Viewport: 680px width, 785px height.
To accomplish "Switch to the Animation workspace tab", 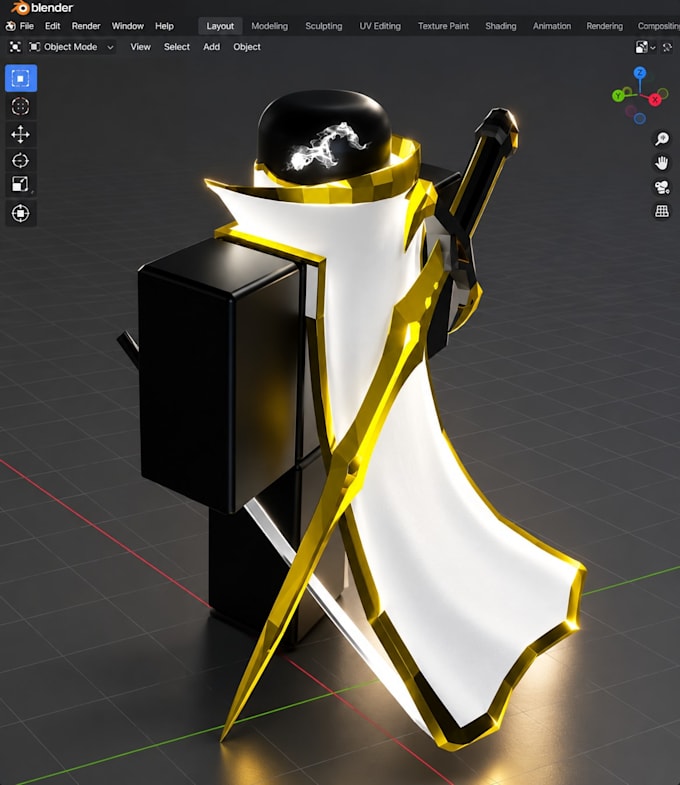I will 552,26.
